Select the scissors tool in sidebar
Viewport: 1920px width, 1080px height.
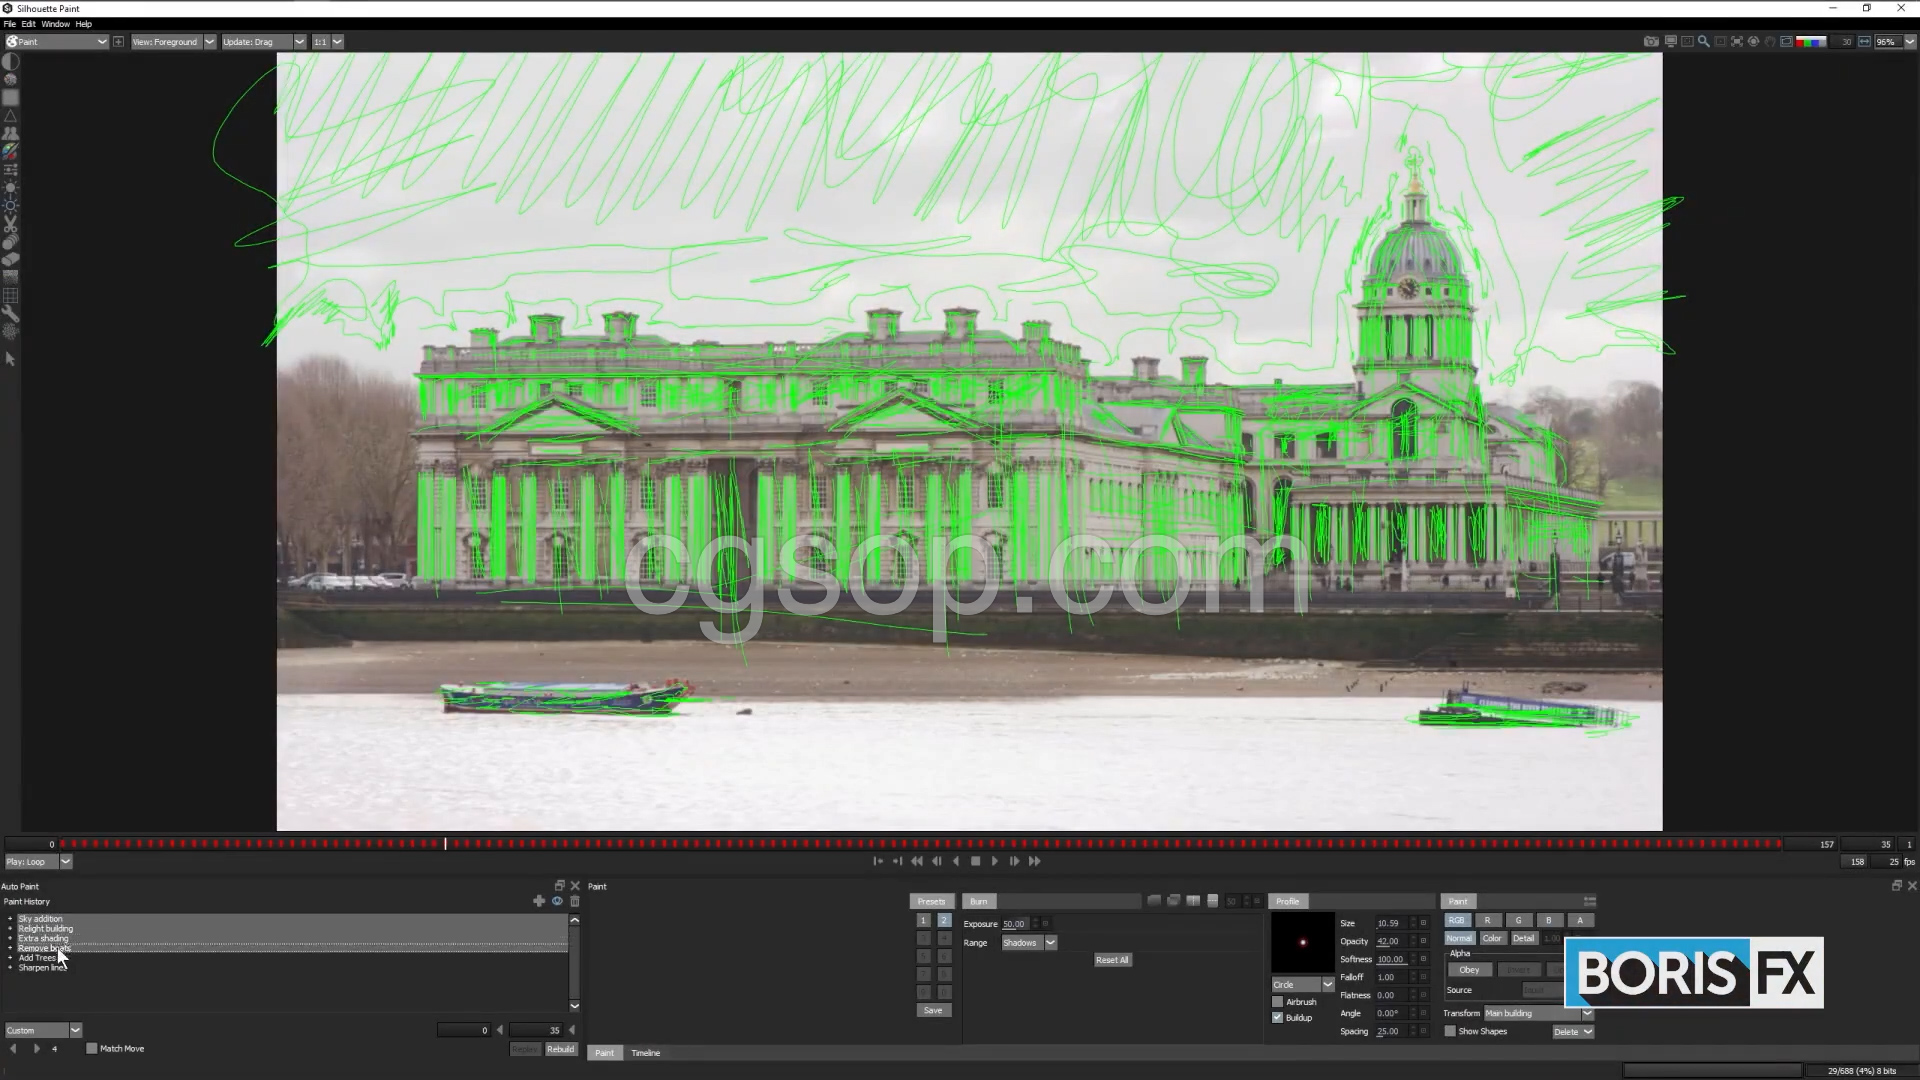pos(10,223)
